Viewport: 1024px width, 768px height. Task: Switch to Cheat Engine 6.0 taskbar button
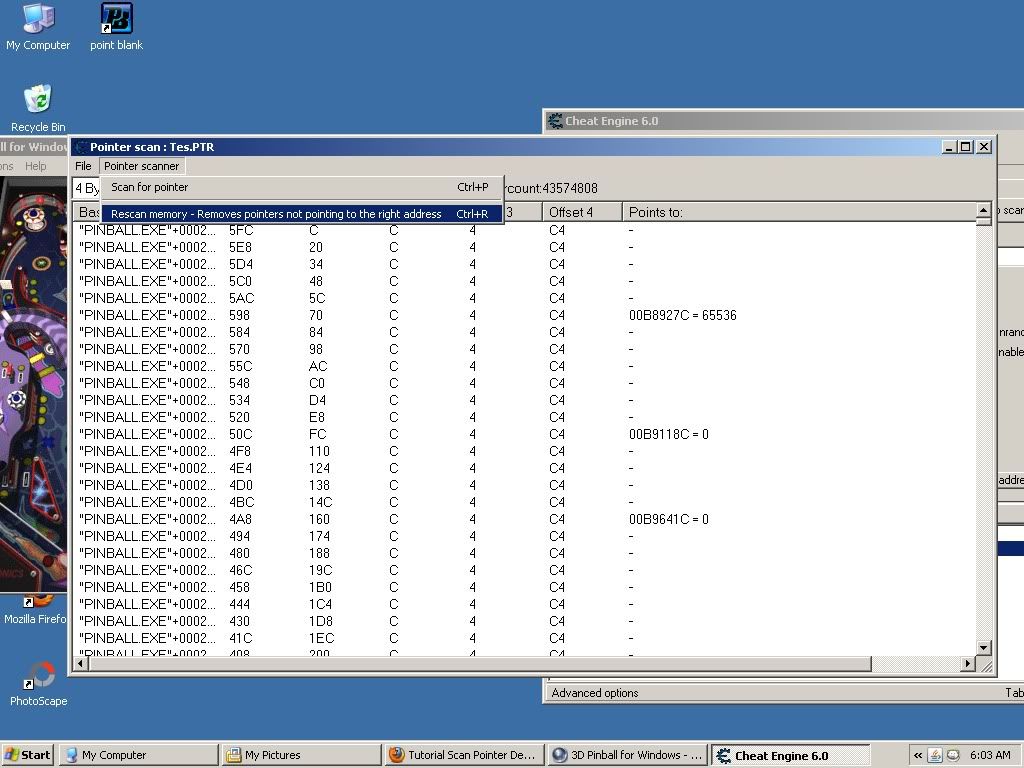[x=790, y=755]
